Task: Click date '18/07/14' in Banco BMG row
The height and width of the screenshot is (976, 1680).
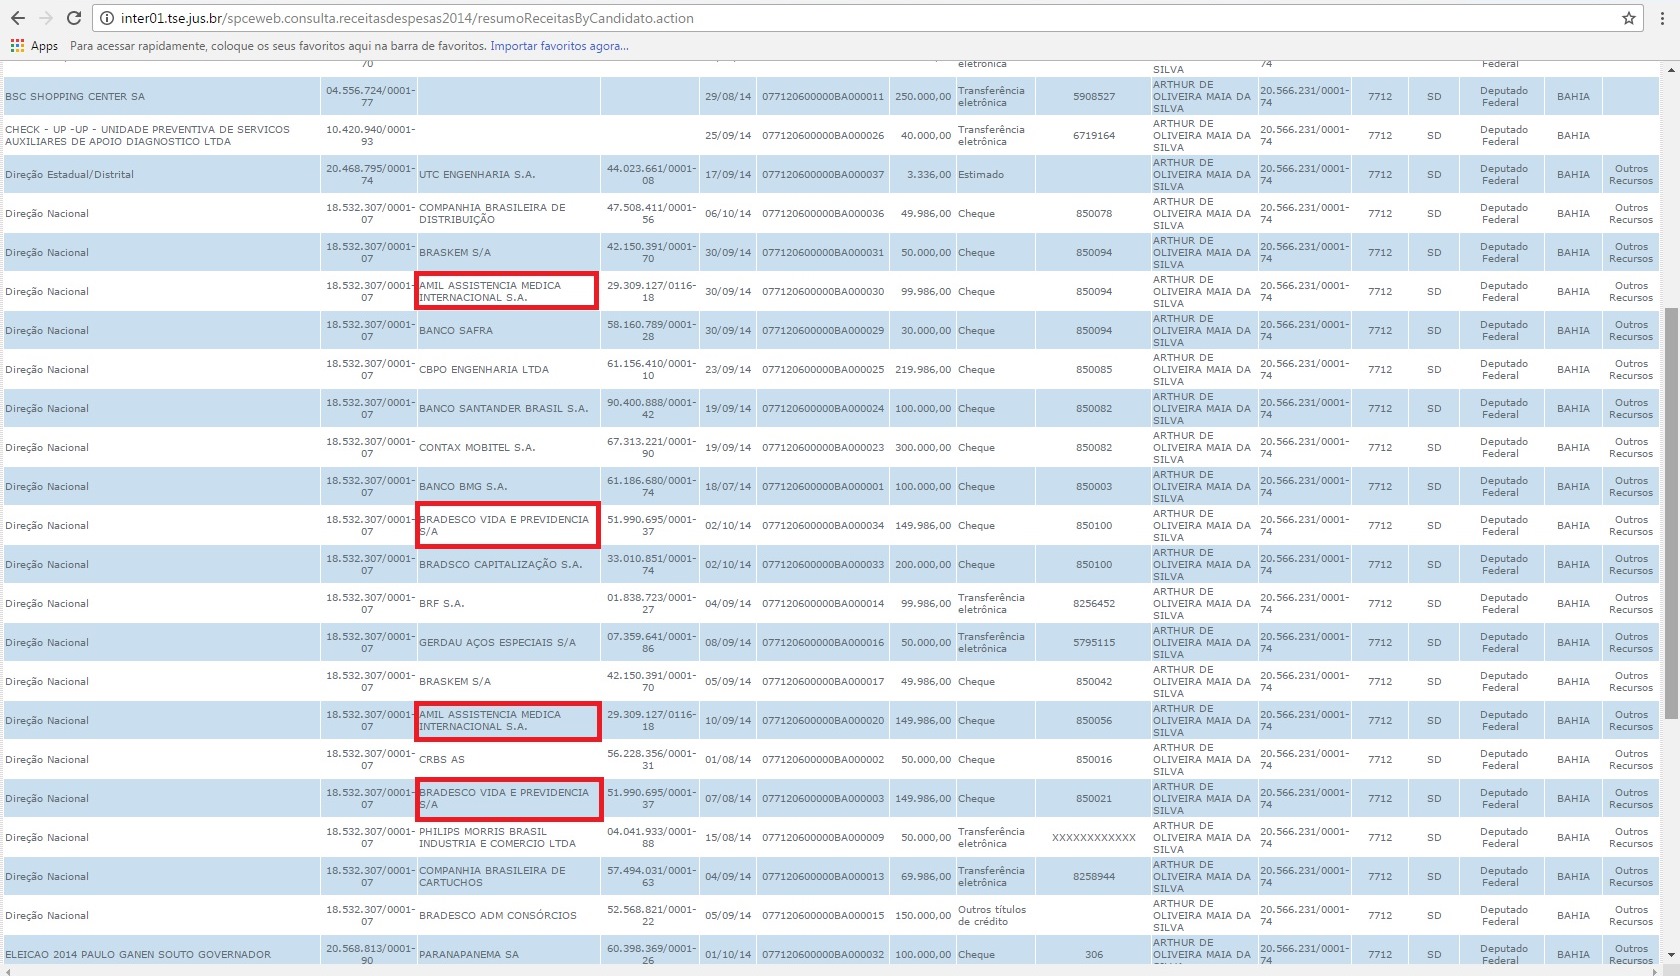Action: tap(728, 487)
